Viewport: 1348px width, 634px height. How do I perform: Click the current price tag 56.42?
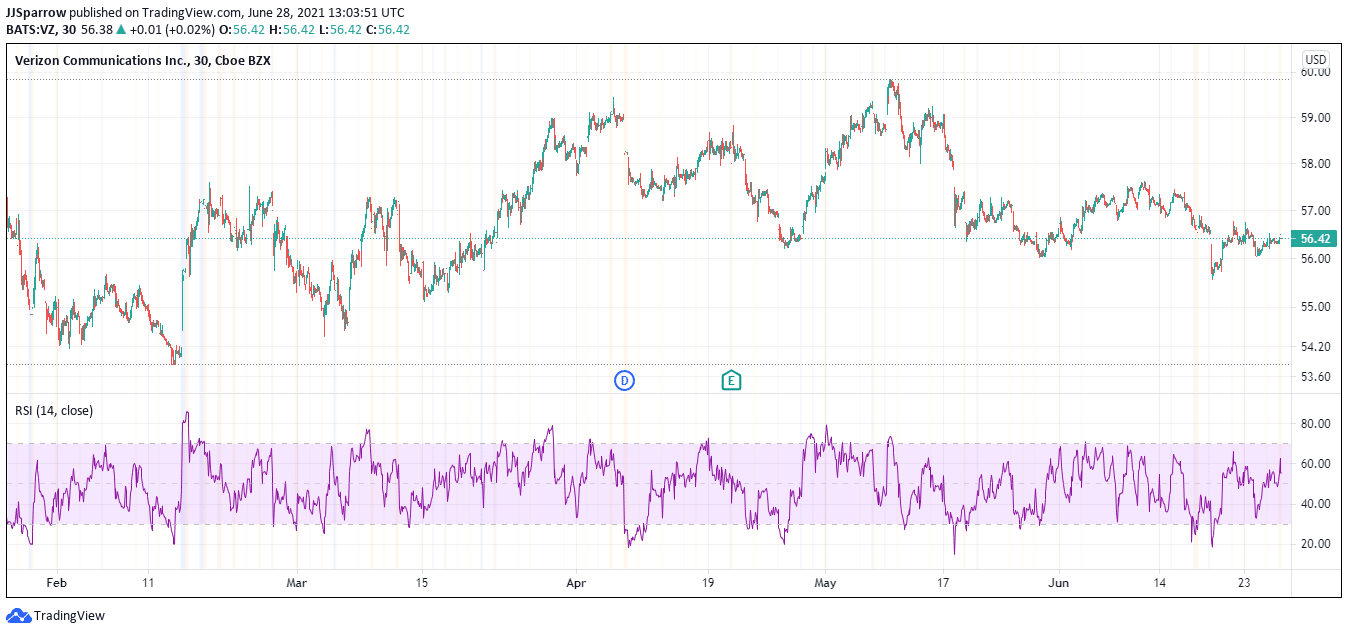[1315, 239]
